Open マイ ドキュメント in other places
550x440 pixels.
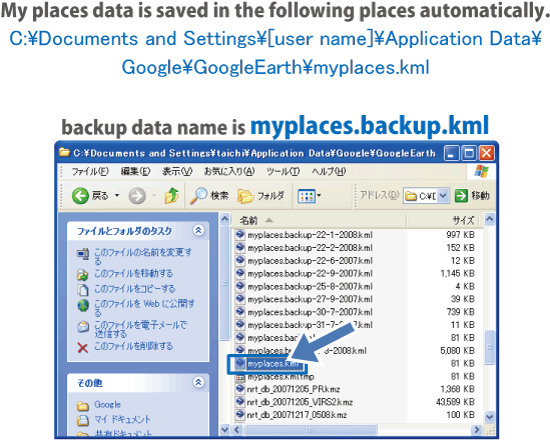pyautogui.click(x=122, y=419)
